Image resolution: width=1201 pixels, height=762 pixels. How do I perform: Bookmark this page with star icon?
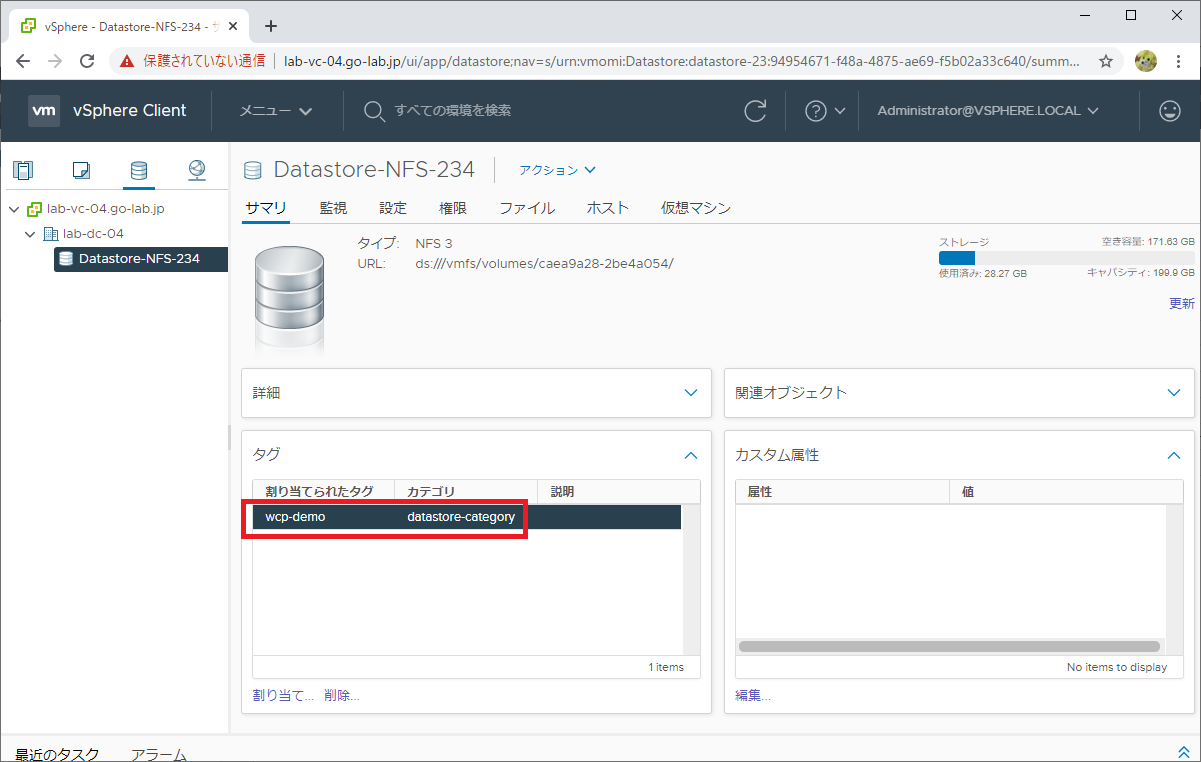[x=1106, y=61]
